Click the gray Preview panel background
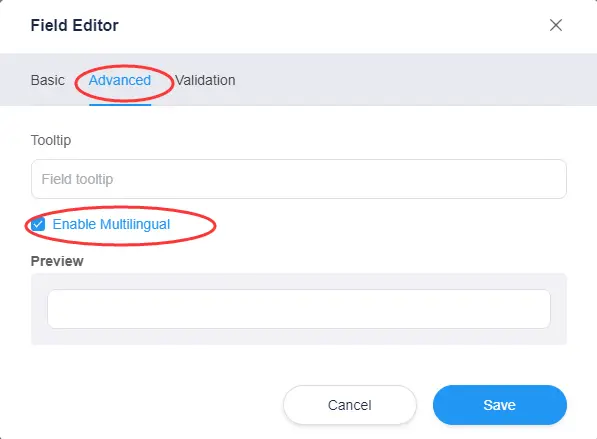 (298, 337)
